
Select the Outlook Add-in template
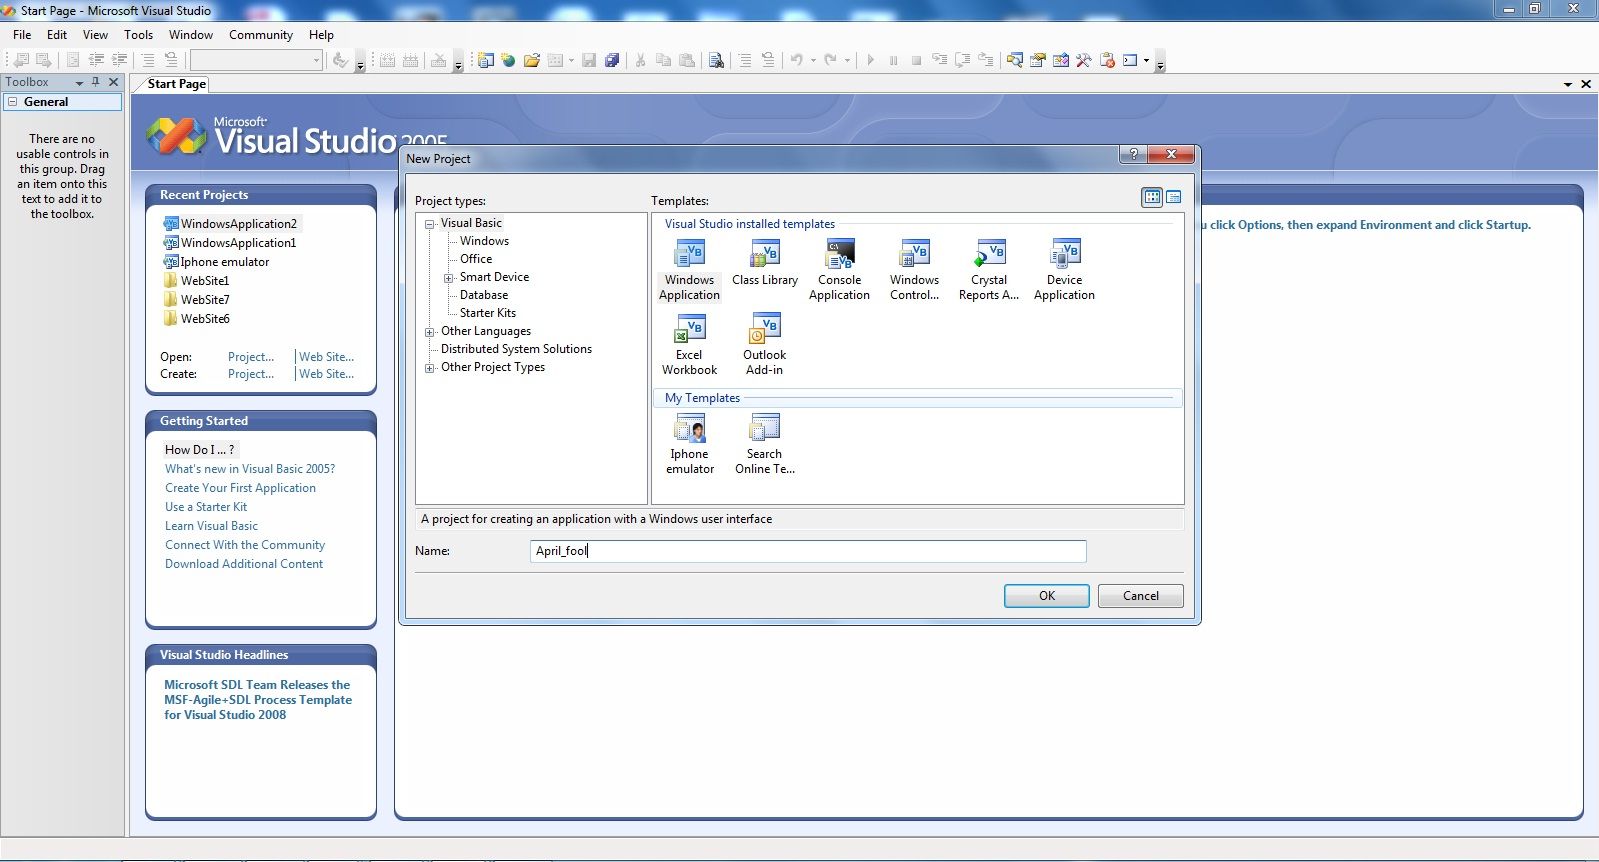pos(765,345)
